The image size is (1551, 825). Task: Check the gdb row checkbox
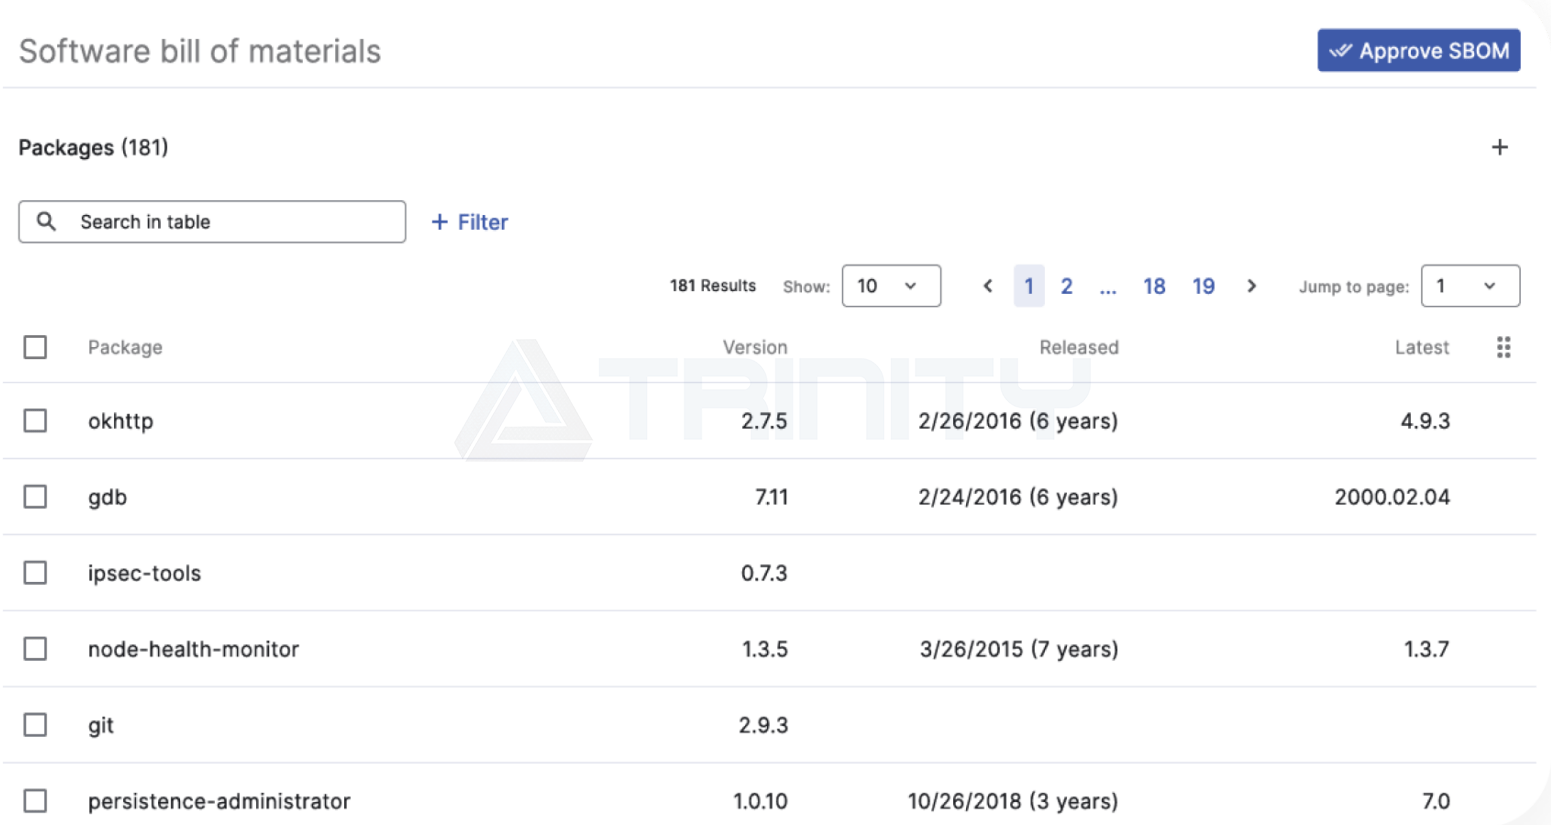(35, 496)
